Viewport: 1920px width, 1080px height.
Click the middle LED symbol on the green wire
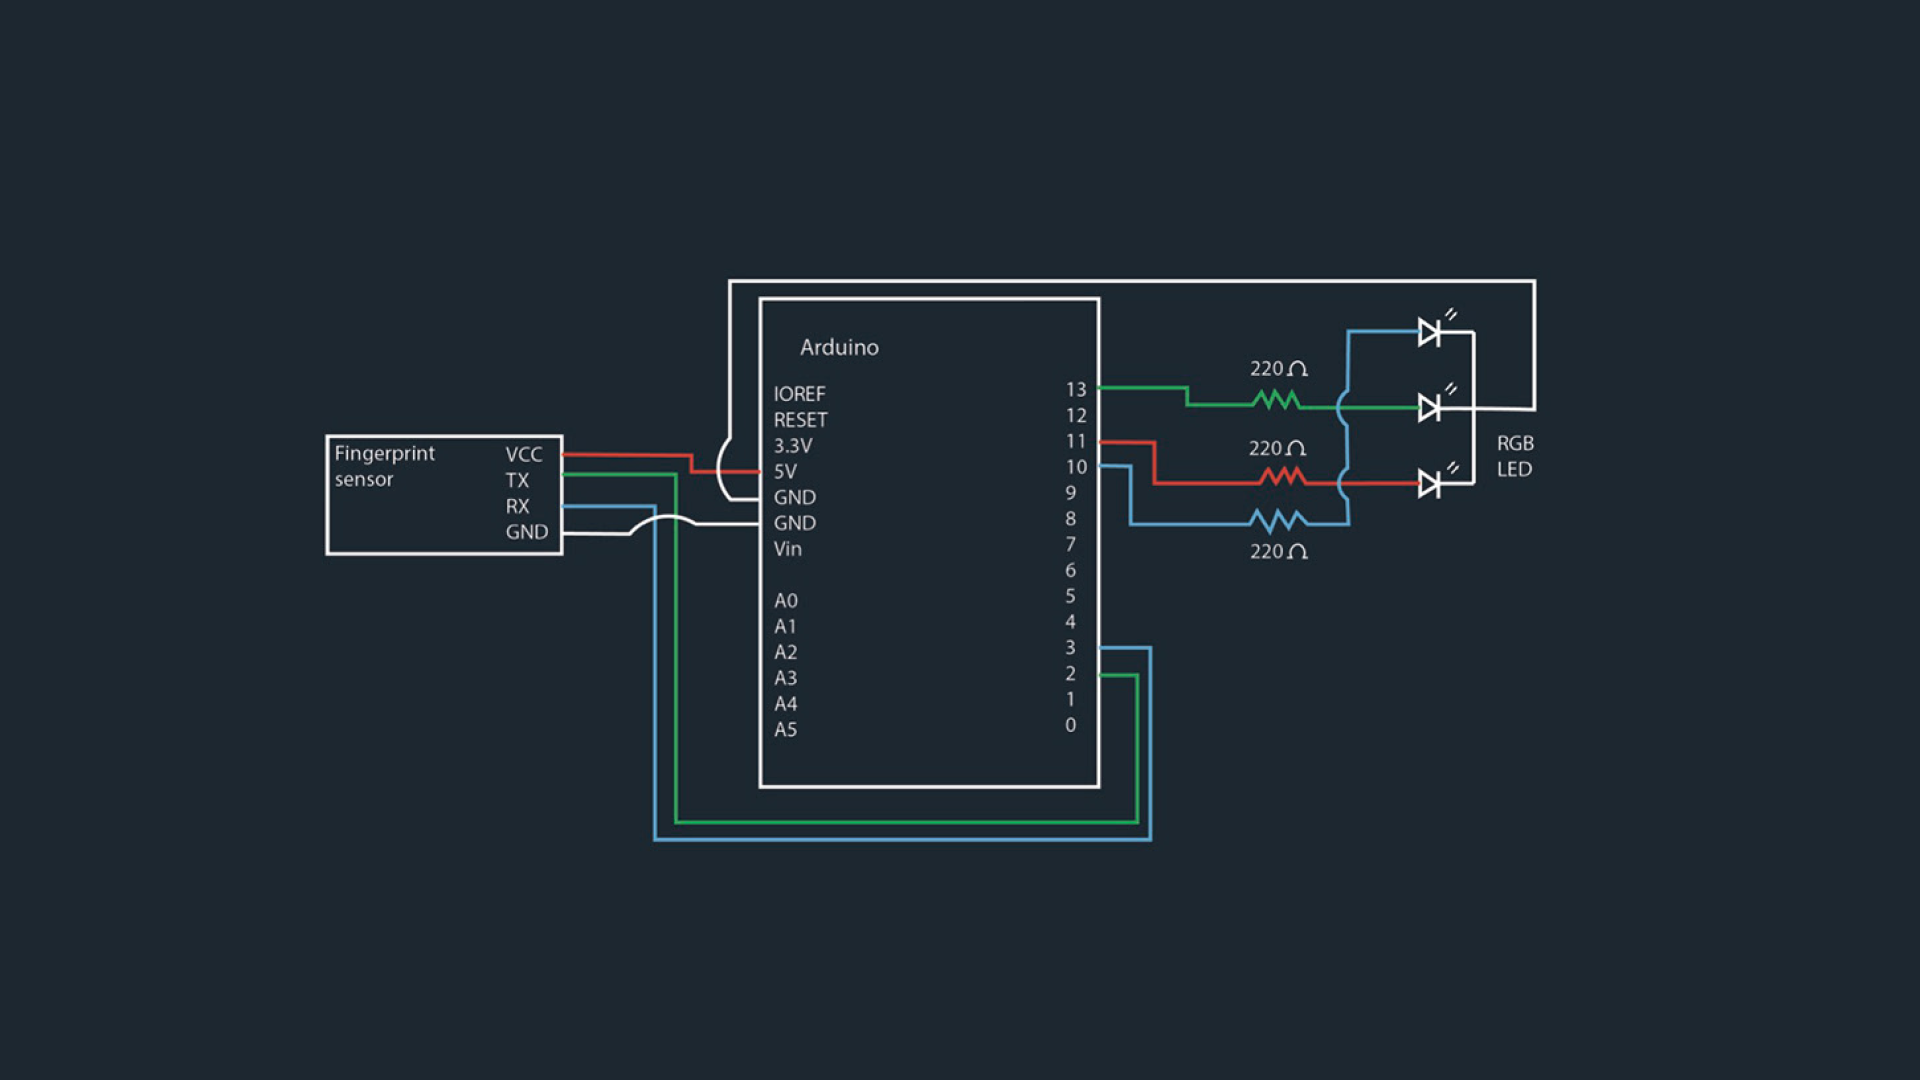click(1430, 407)
